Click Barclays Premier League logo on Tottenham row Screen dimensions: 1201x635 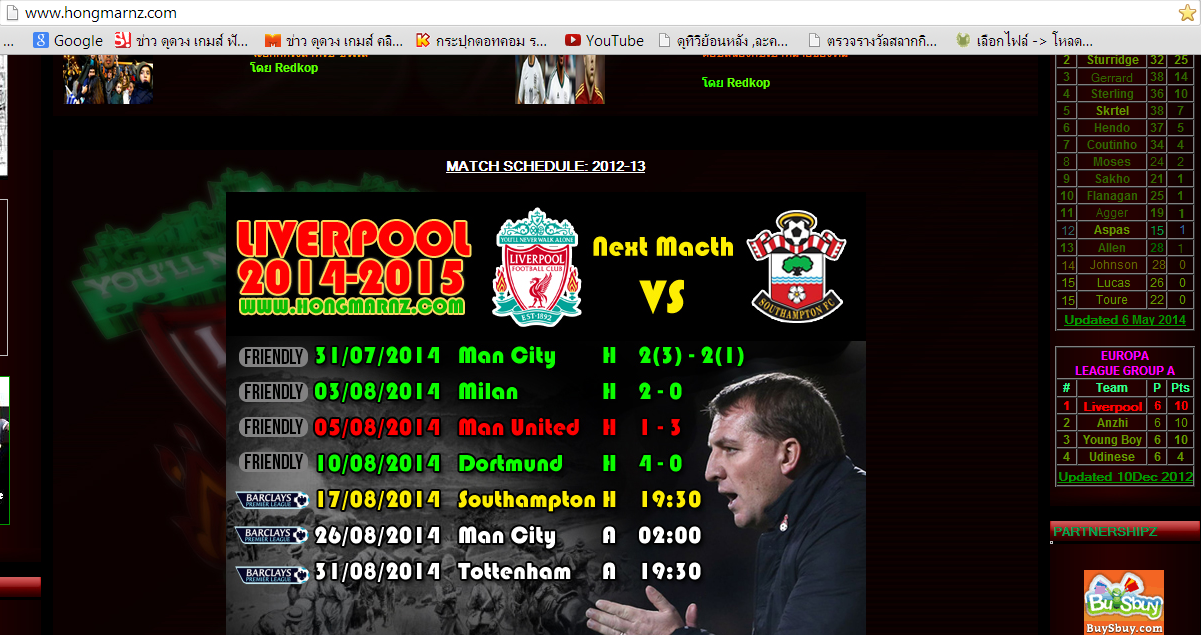pos(271,574)
